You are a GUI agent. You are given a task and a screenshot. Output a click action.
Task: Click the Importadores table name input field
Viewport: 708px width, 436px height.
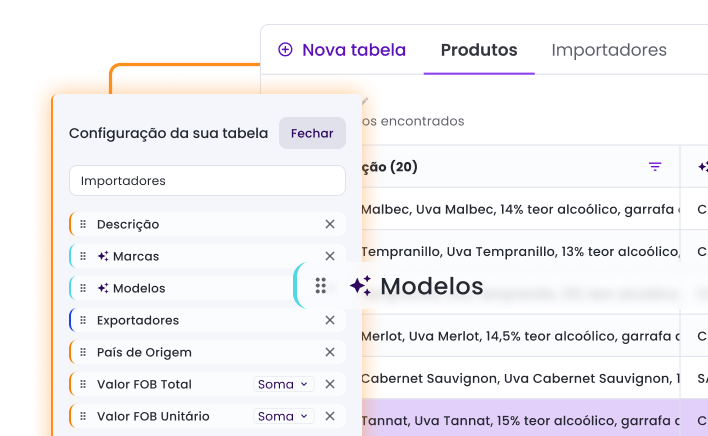click(x=207, y=181)
